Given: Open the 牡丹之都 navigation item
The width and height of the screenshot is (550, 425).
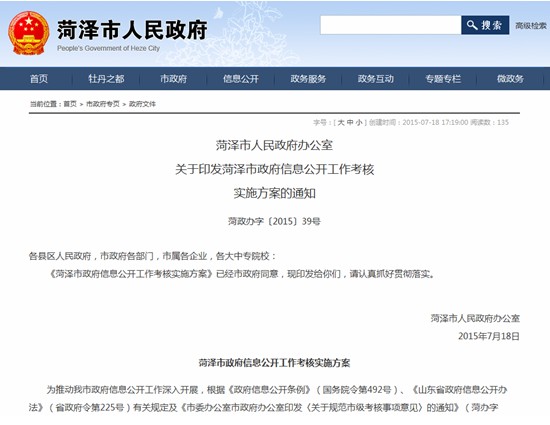Looking at the screenshot, I should tap(106, 79).
